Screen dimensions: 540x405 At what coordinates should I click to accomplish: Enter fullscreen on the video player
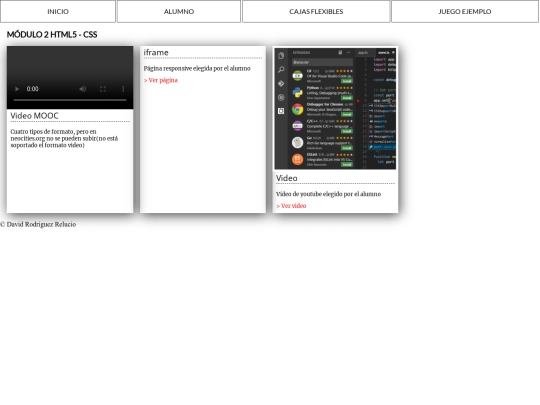click(x=103, y=89)
